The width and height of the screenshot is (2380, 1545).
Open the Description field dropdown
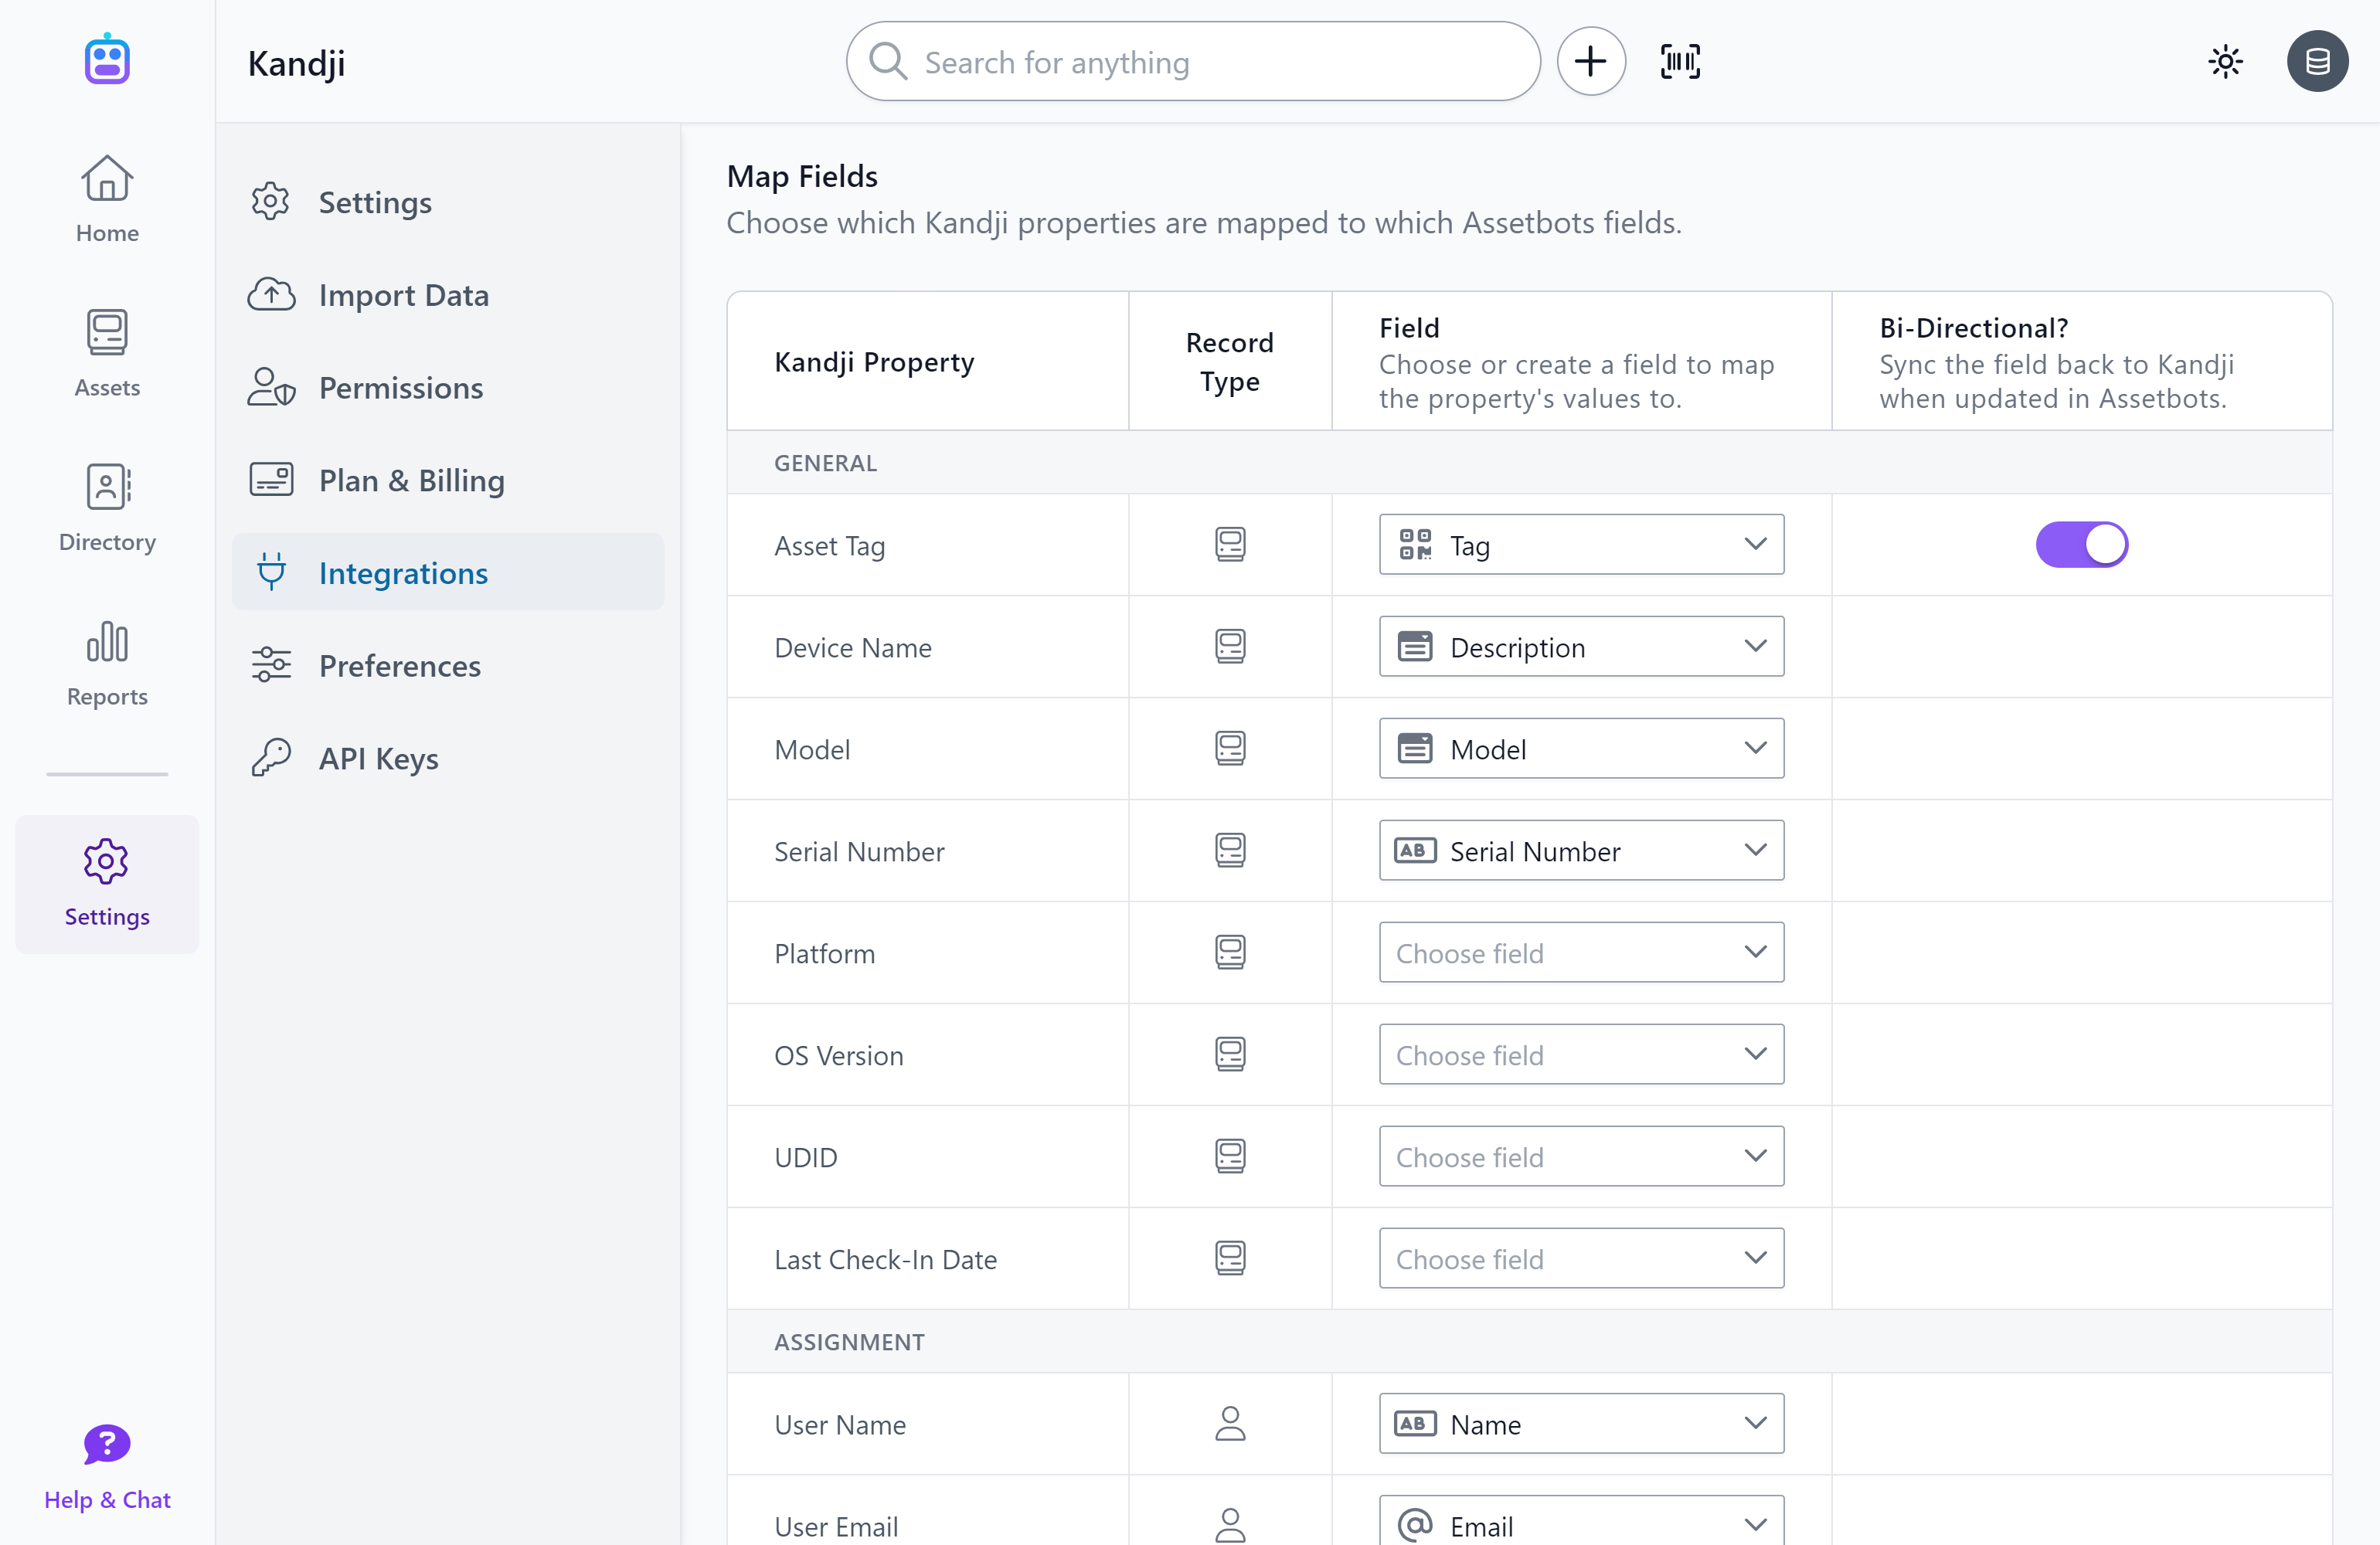click(x=1581, y=647)
